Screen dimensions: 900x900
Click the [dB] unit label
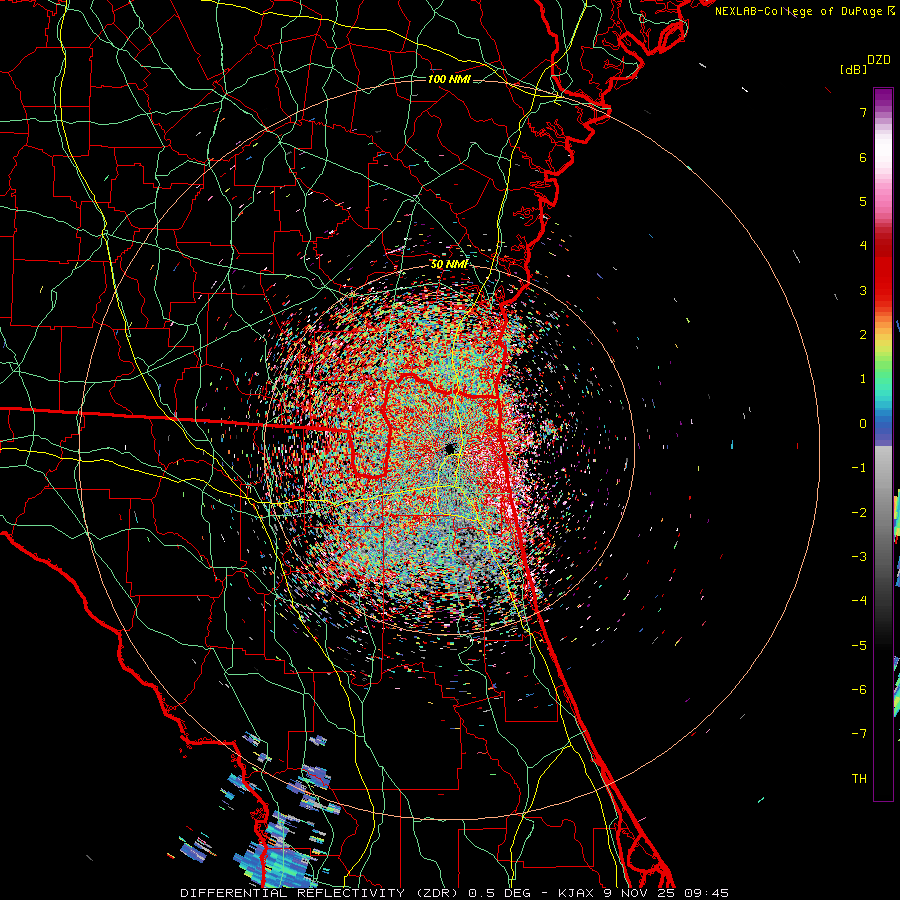[853, 69]
